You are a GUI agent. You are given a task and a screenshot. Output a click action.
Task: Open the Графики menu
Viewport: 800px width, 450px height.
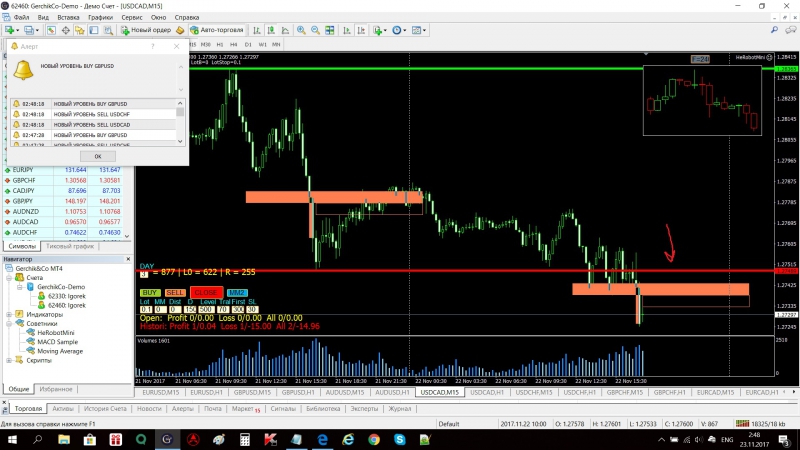[101, 17]
